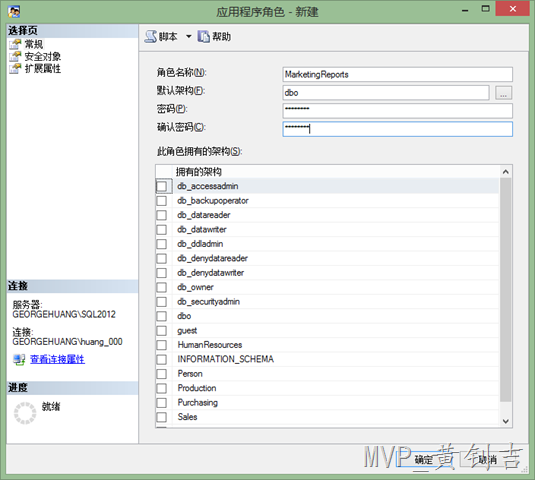This screenshot has height=480, width=535.
Task: Minimize the application role window
Action: tap(465, 10)
